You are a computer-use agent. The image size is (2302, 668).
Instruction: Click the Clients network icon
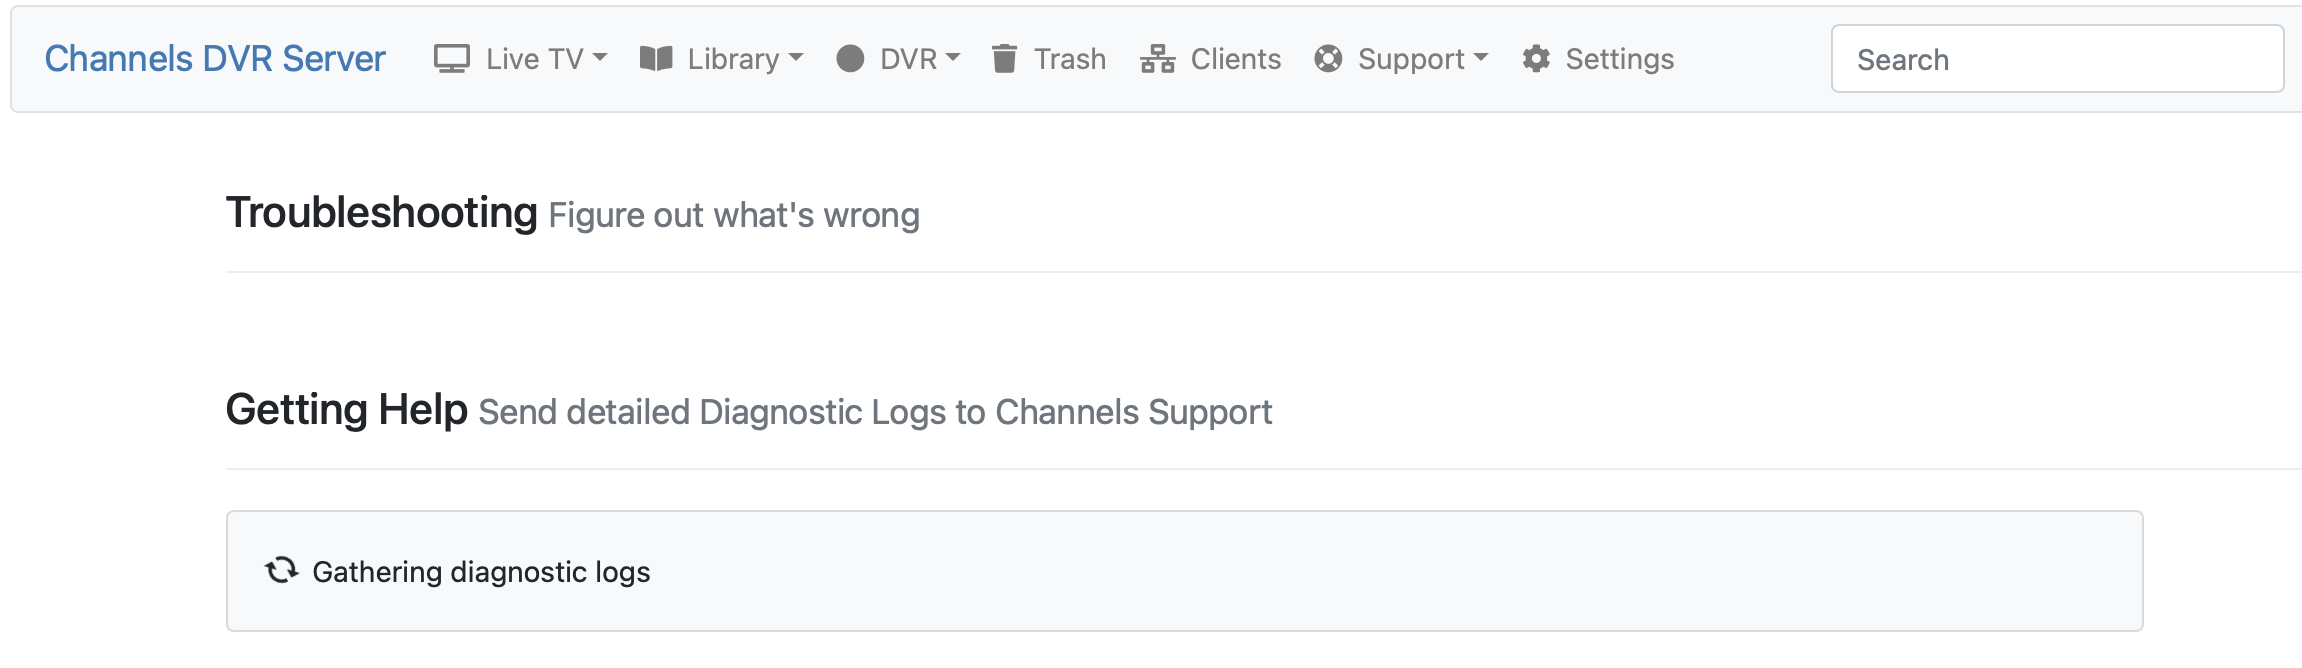click(1157, 59)
